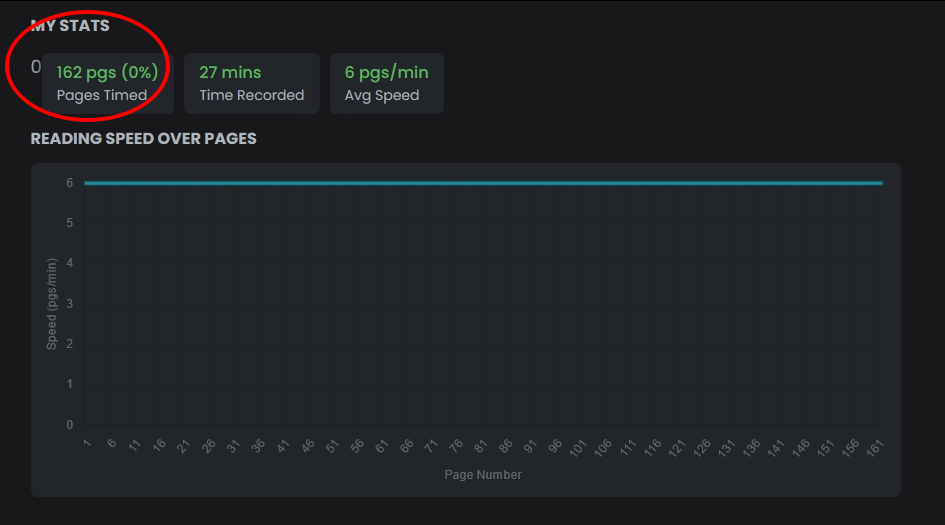Click the 0 label on y-axis
Viewport: 945px width, 525px height.
coord(69,425)
